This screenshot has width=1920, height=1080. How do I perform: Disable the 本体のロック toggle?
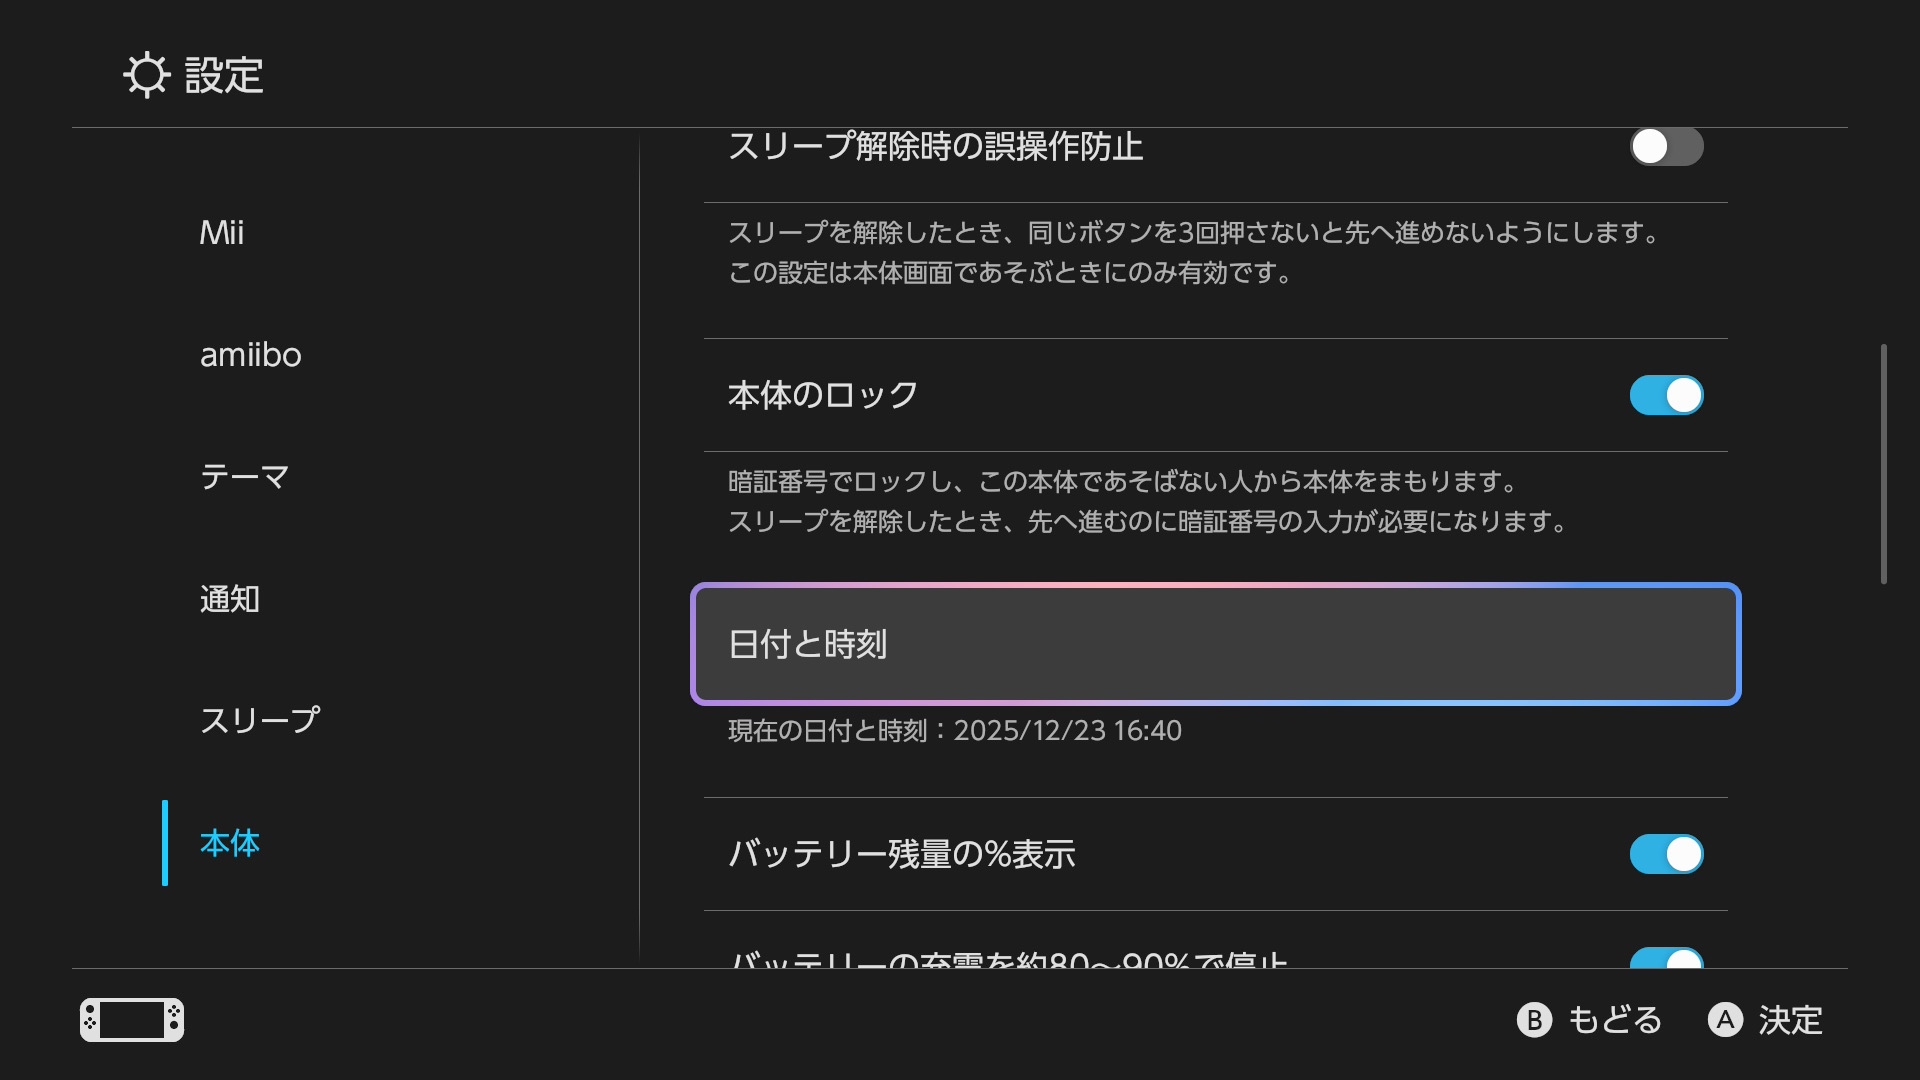tap(1665, 395)
